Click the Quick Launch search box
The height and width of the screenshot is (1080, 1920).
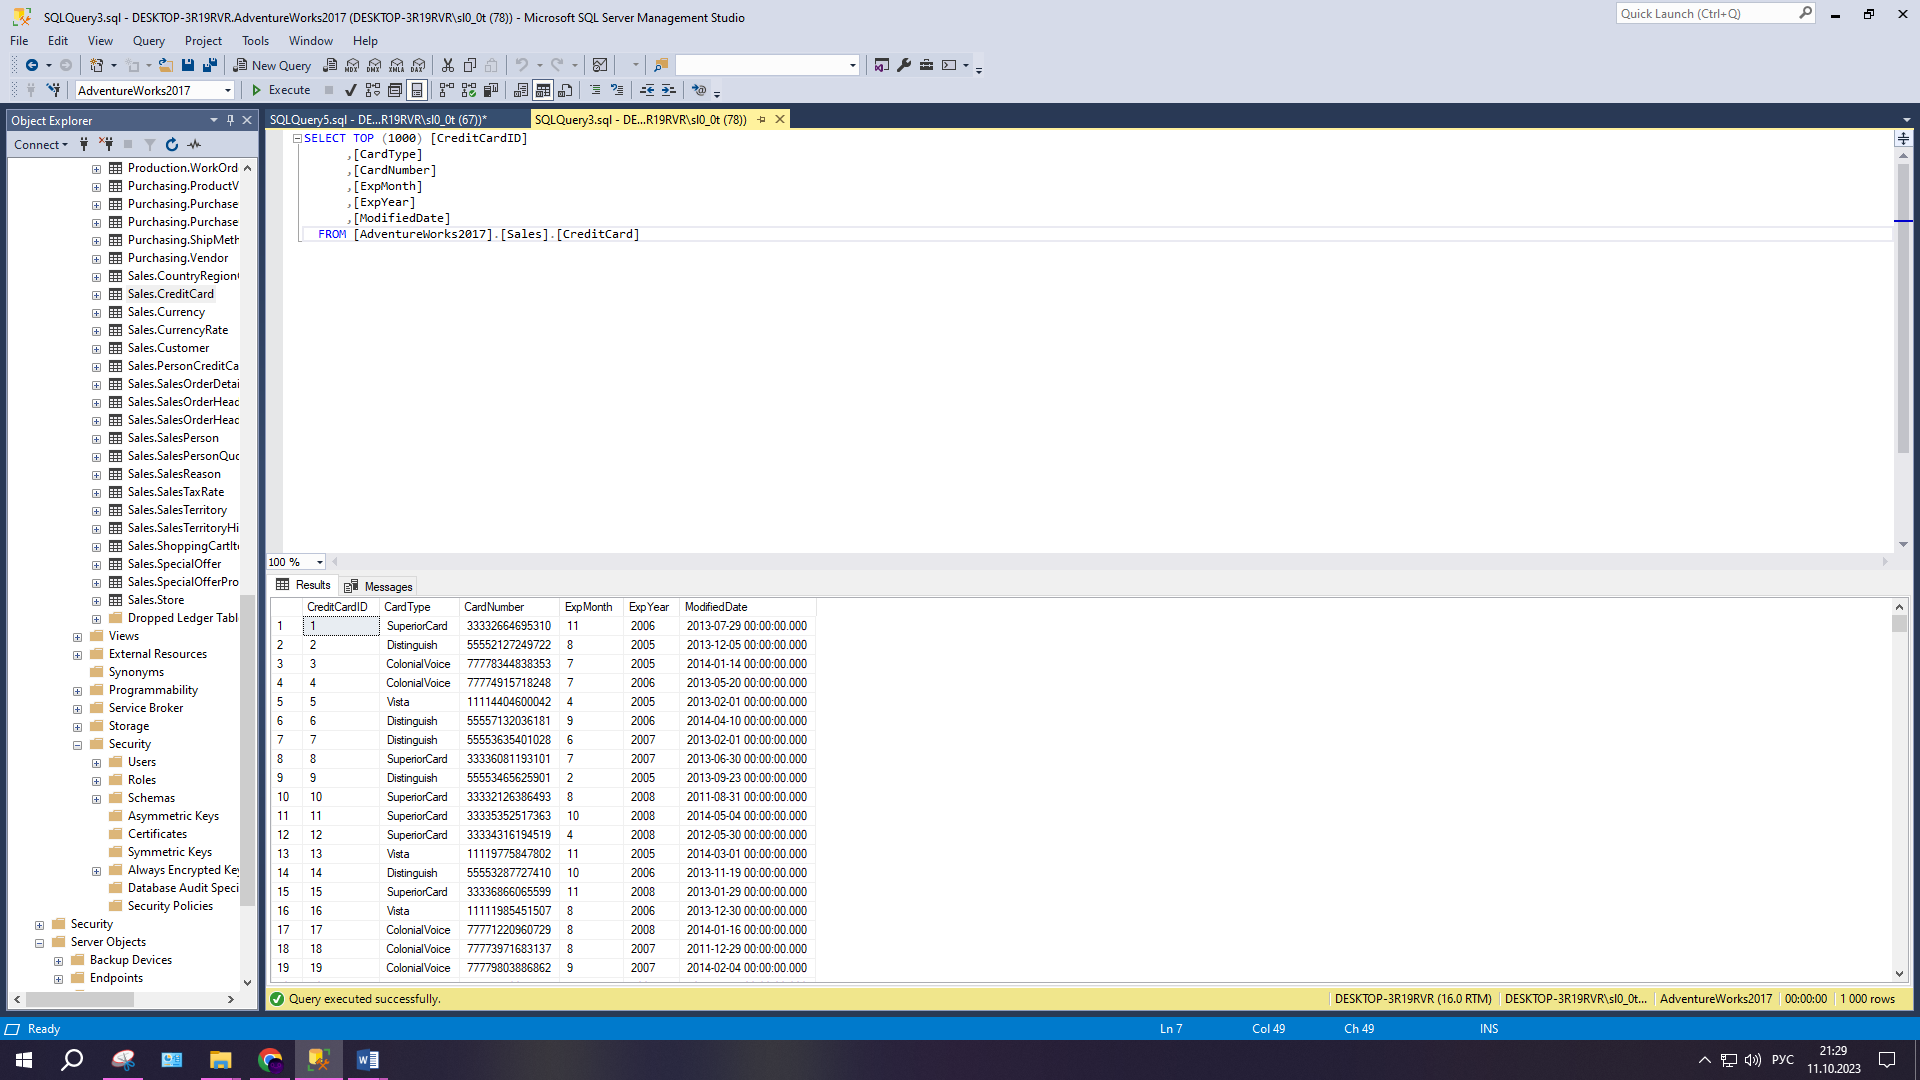pyautogui.click(x=1715, y=14)
